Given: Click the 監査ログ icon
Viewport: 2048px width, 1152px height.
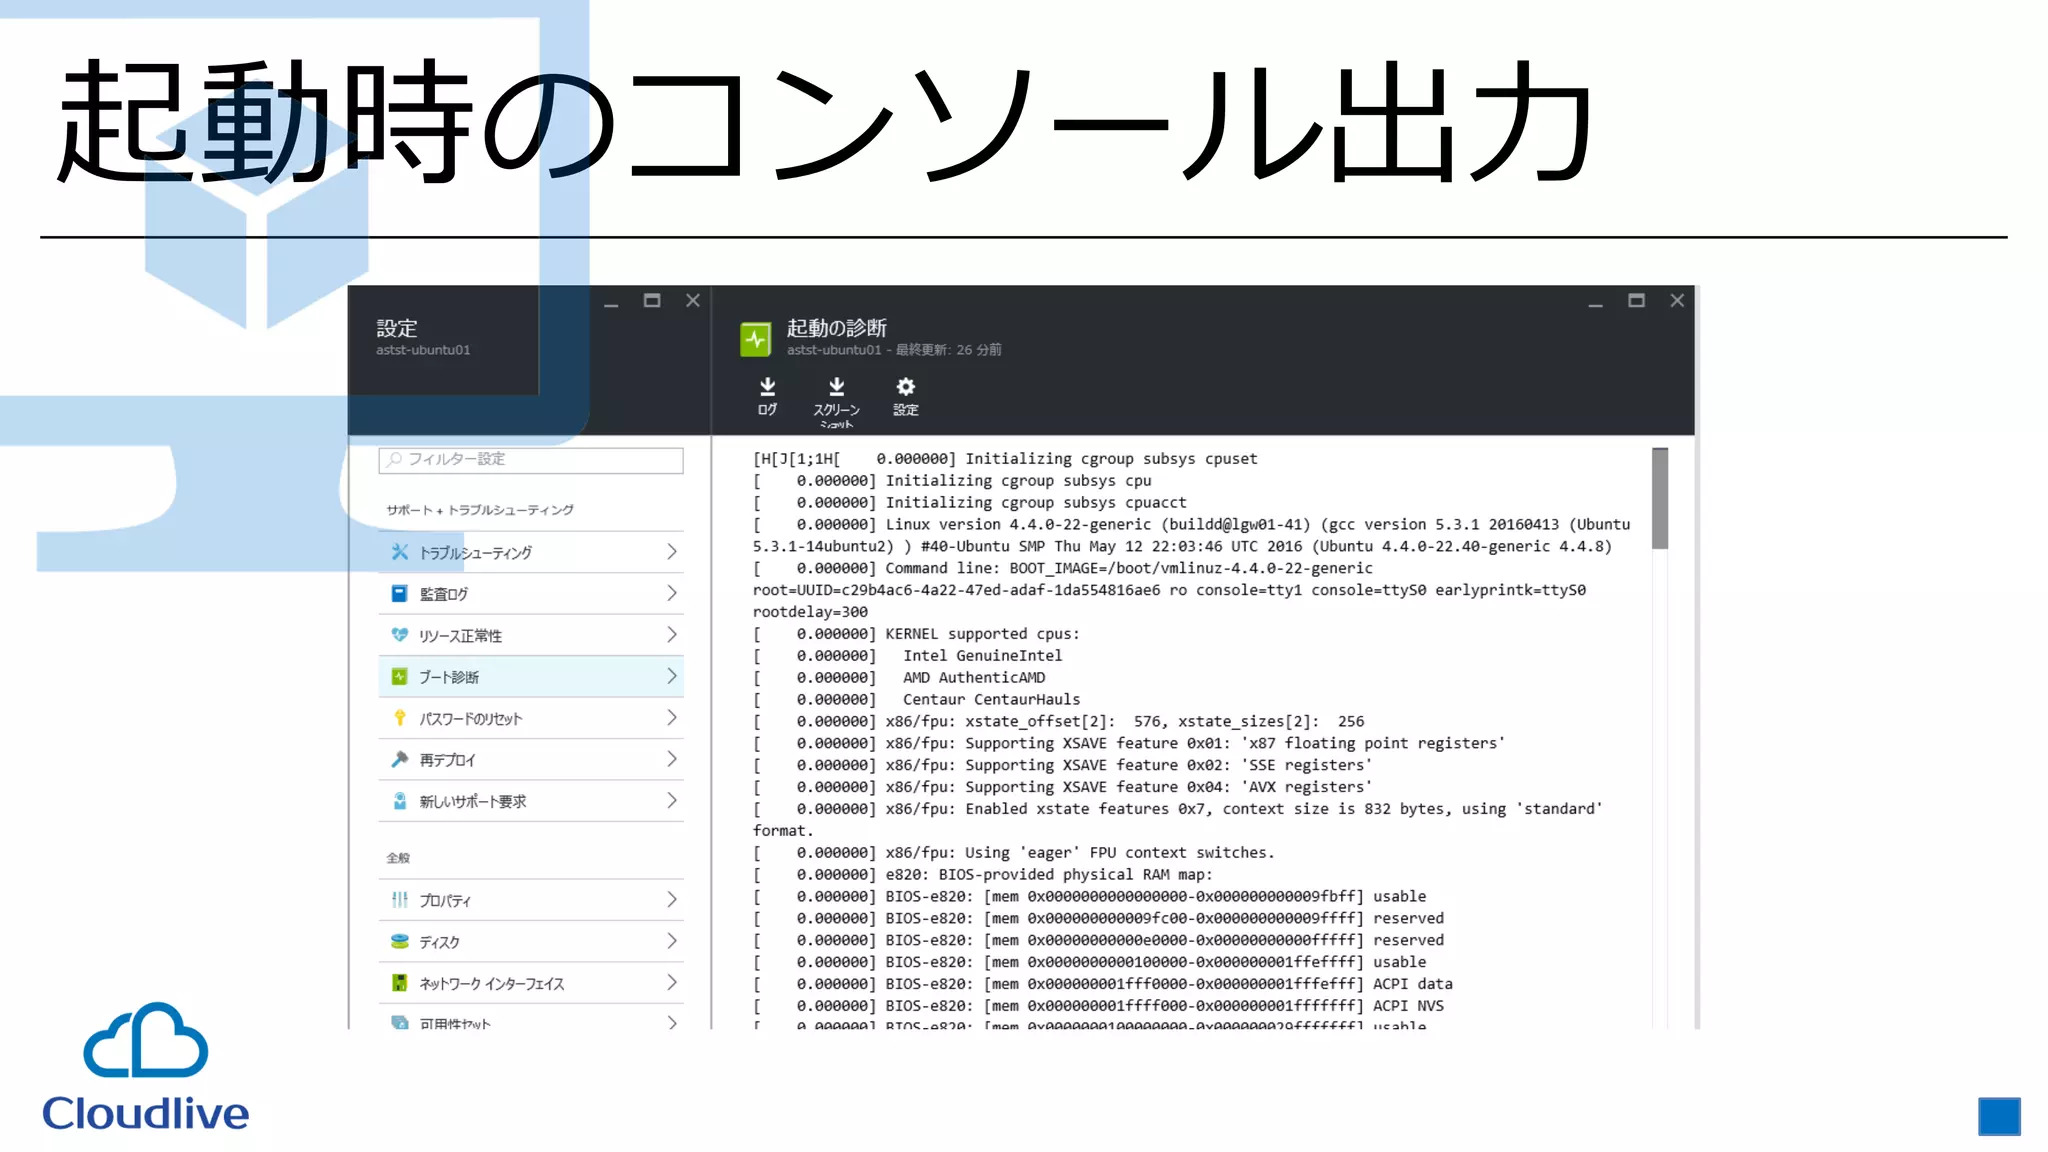Looking at the screenshot, I should click(x=400, y=594).
